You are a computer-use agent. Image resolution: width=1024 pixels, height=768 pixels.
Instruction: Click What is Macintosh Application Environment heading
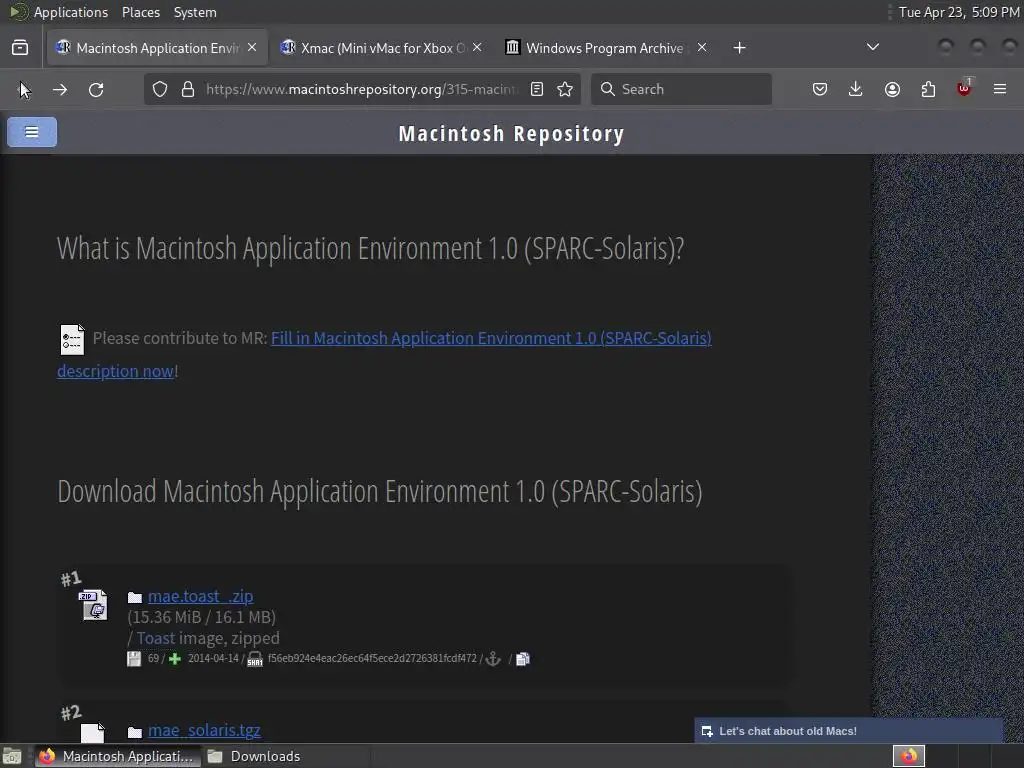pyautogui.click(x=370, y=248)
